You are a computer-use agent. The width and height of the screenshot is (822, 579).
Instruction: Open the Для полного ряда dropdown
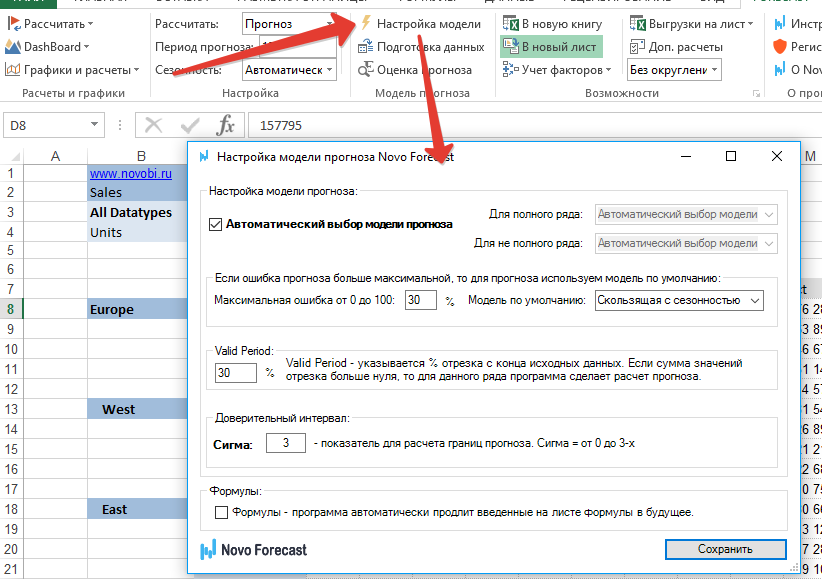[686, 214]
